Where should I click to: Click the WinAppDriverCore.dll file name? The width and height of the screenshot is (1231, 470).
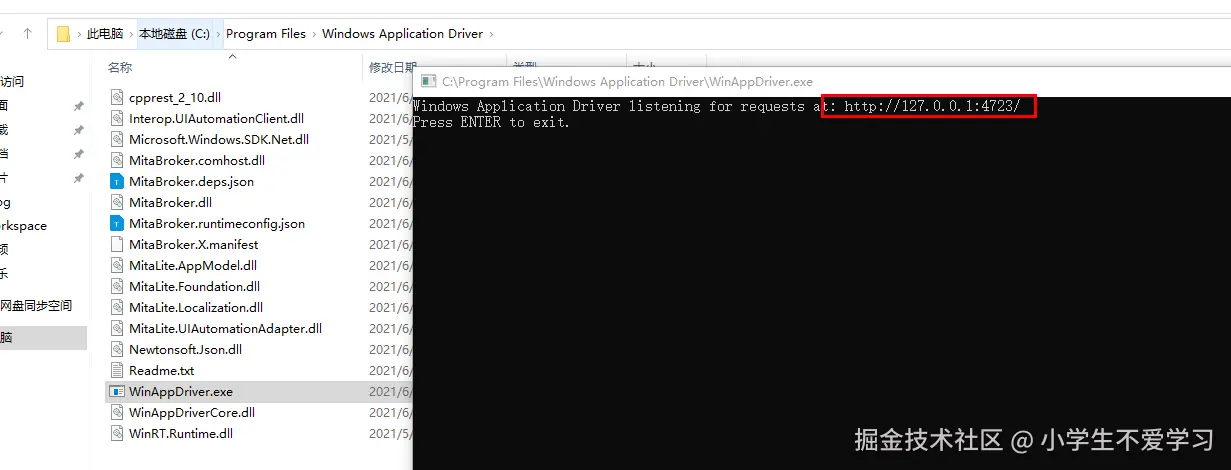(192, 412)
